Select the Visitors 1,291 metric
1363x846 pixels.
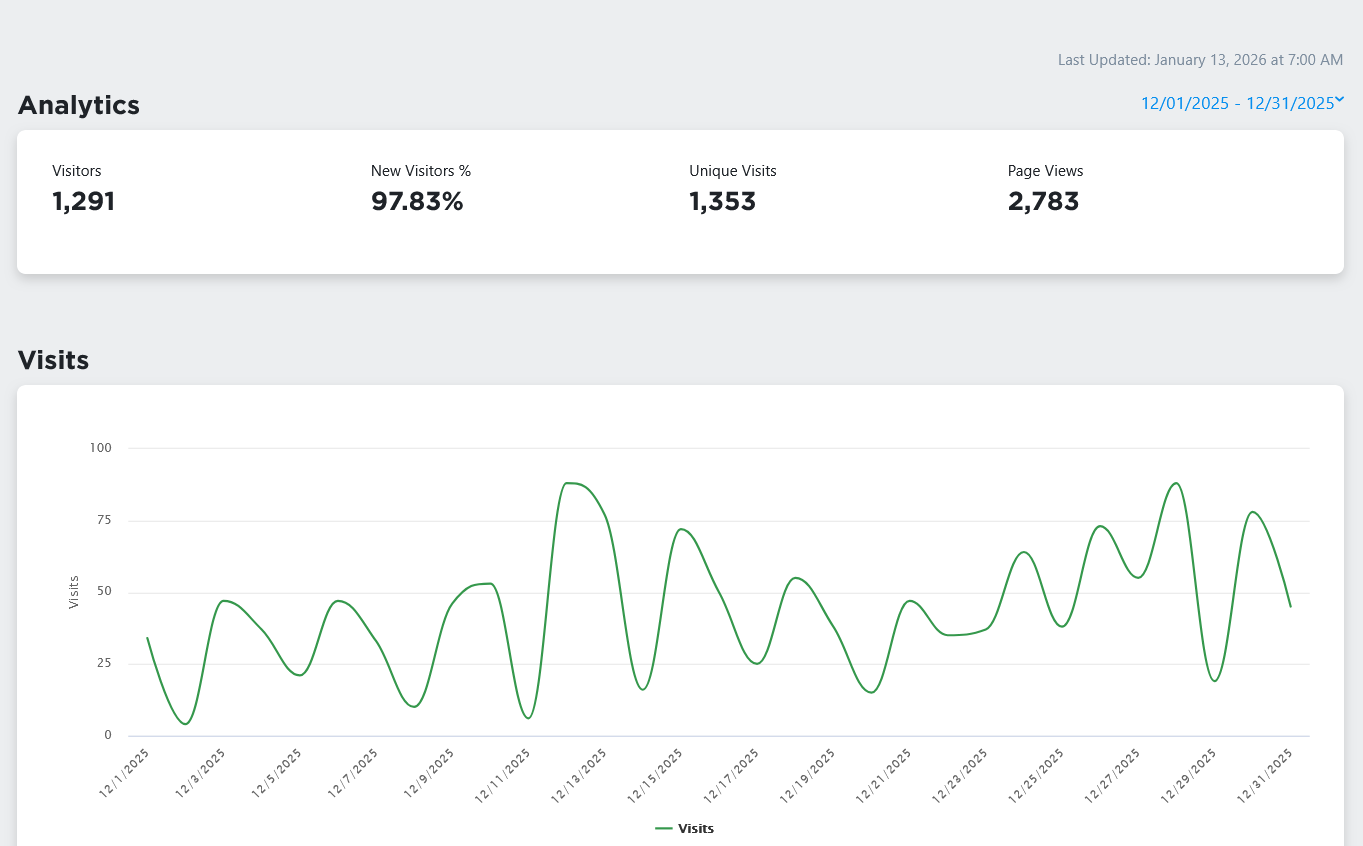84,201
